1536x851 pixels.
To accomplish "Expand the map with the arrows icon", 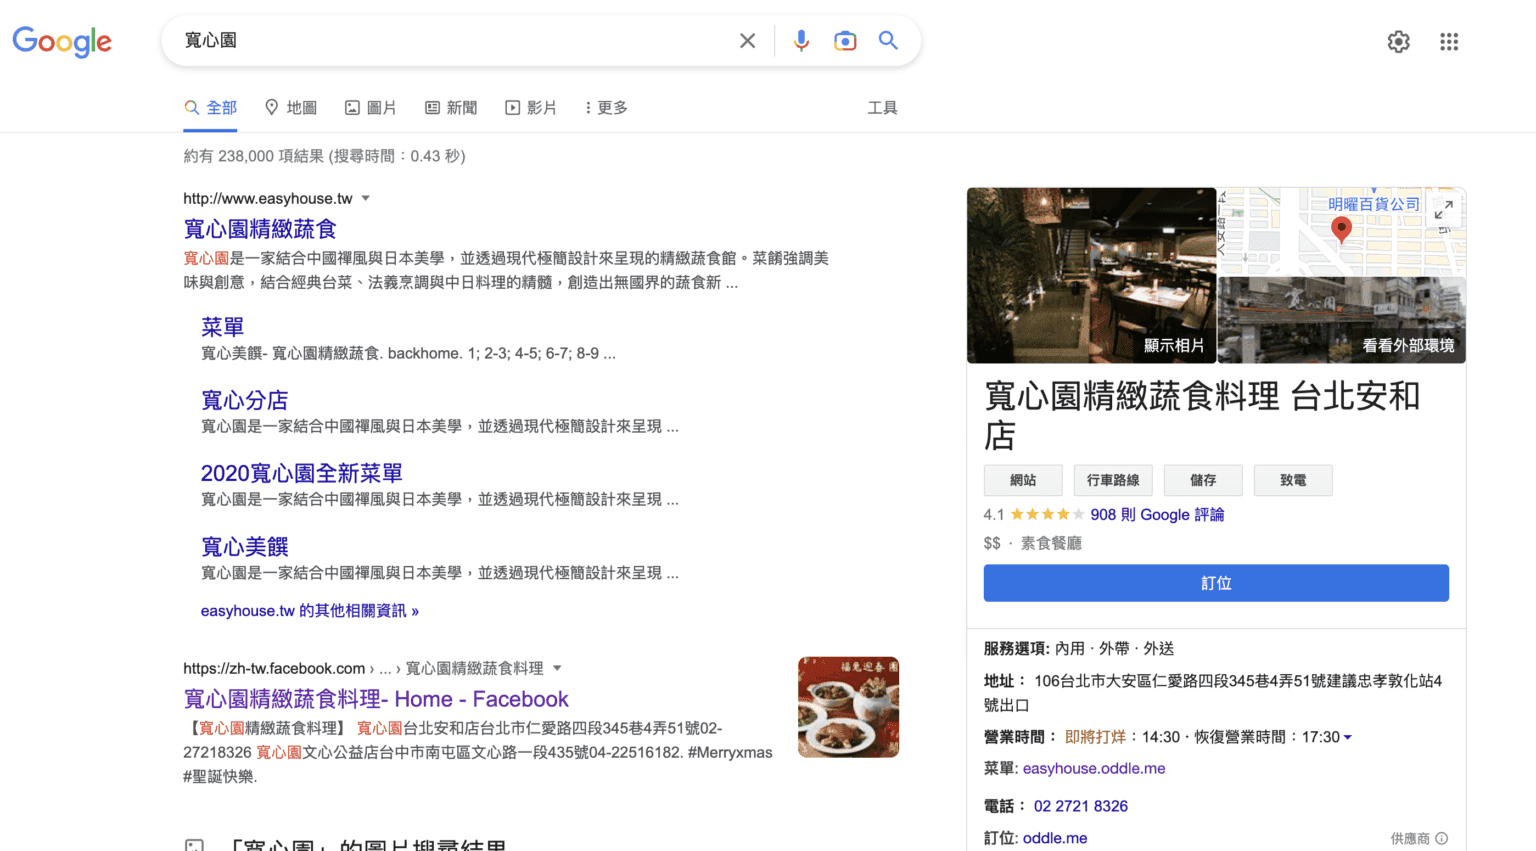I will click(1443, 210).
